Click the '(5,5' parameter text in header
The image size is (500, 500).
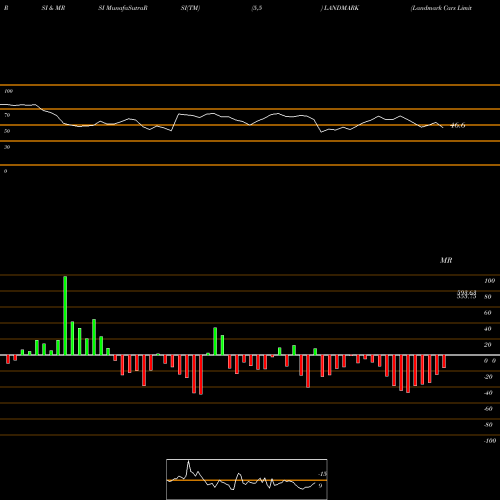[257, 8]
